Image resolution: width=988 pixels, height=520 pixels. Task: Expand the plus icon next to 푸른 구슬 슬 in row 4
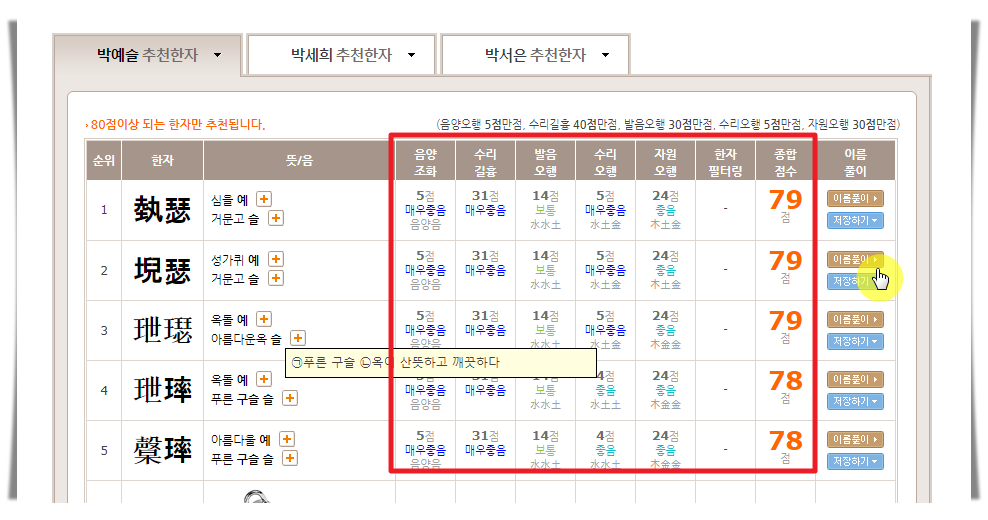click(x=290, y=398)
